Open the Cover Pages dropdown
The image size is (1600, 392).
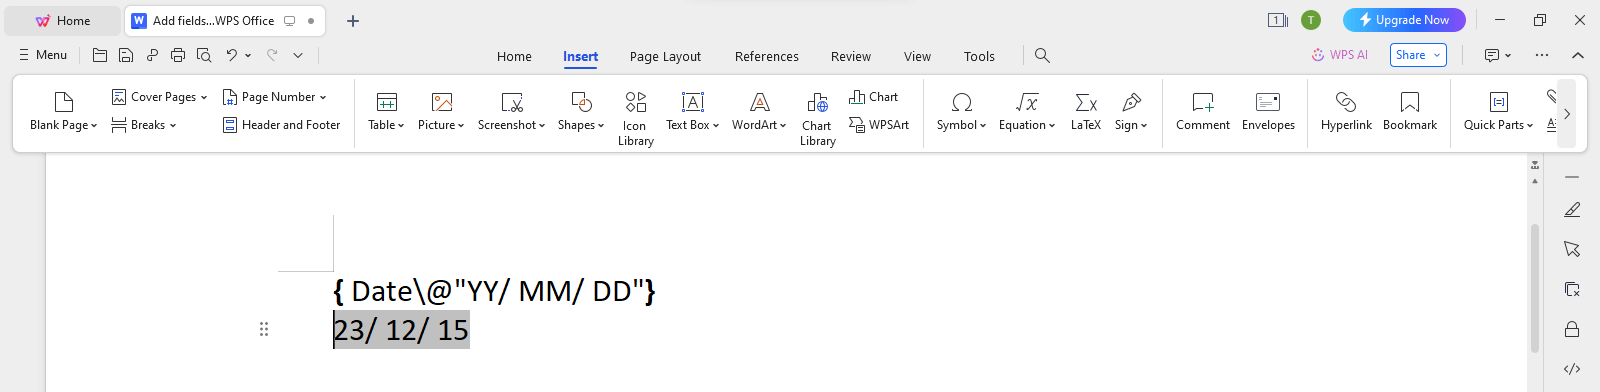point(160,97)
